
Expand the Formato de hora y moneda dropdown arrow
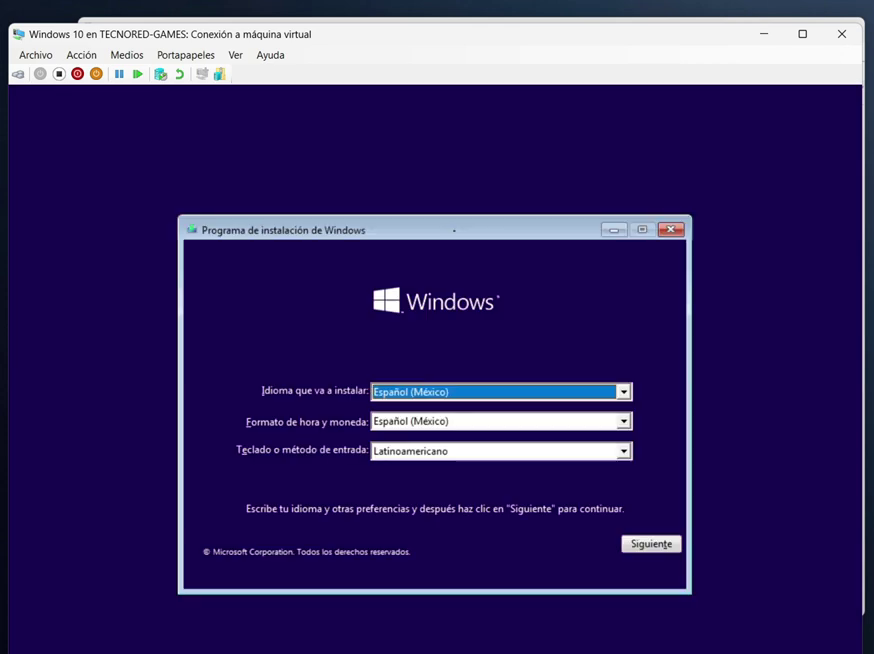[x=624, y=422]
